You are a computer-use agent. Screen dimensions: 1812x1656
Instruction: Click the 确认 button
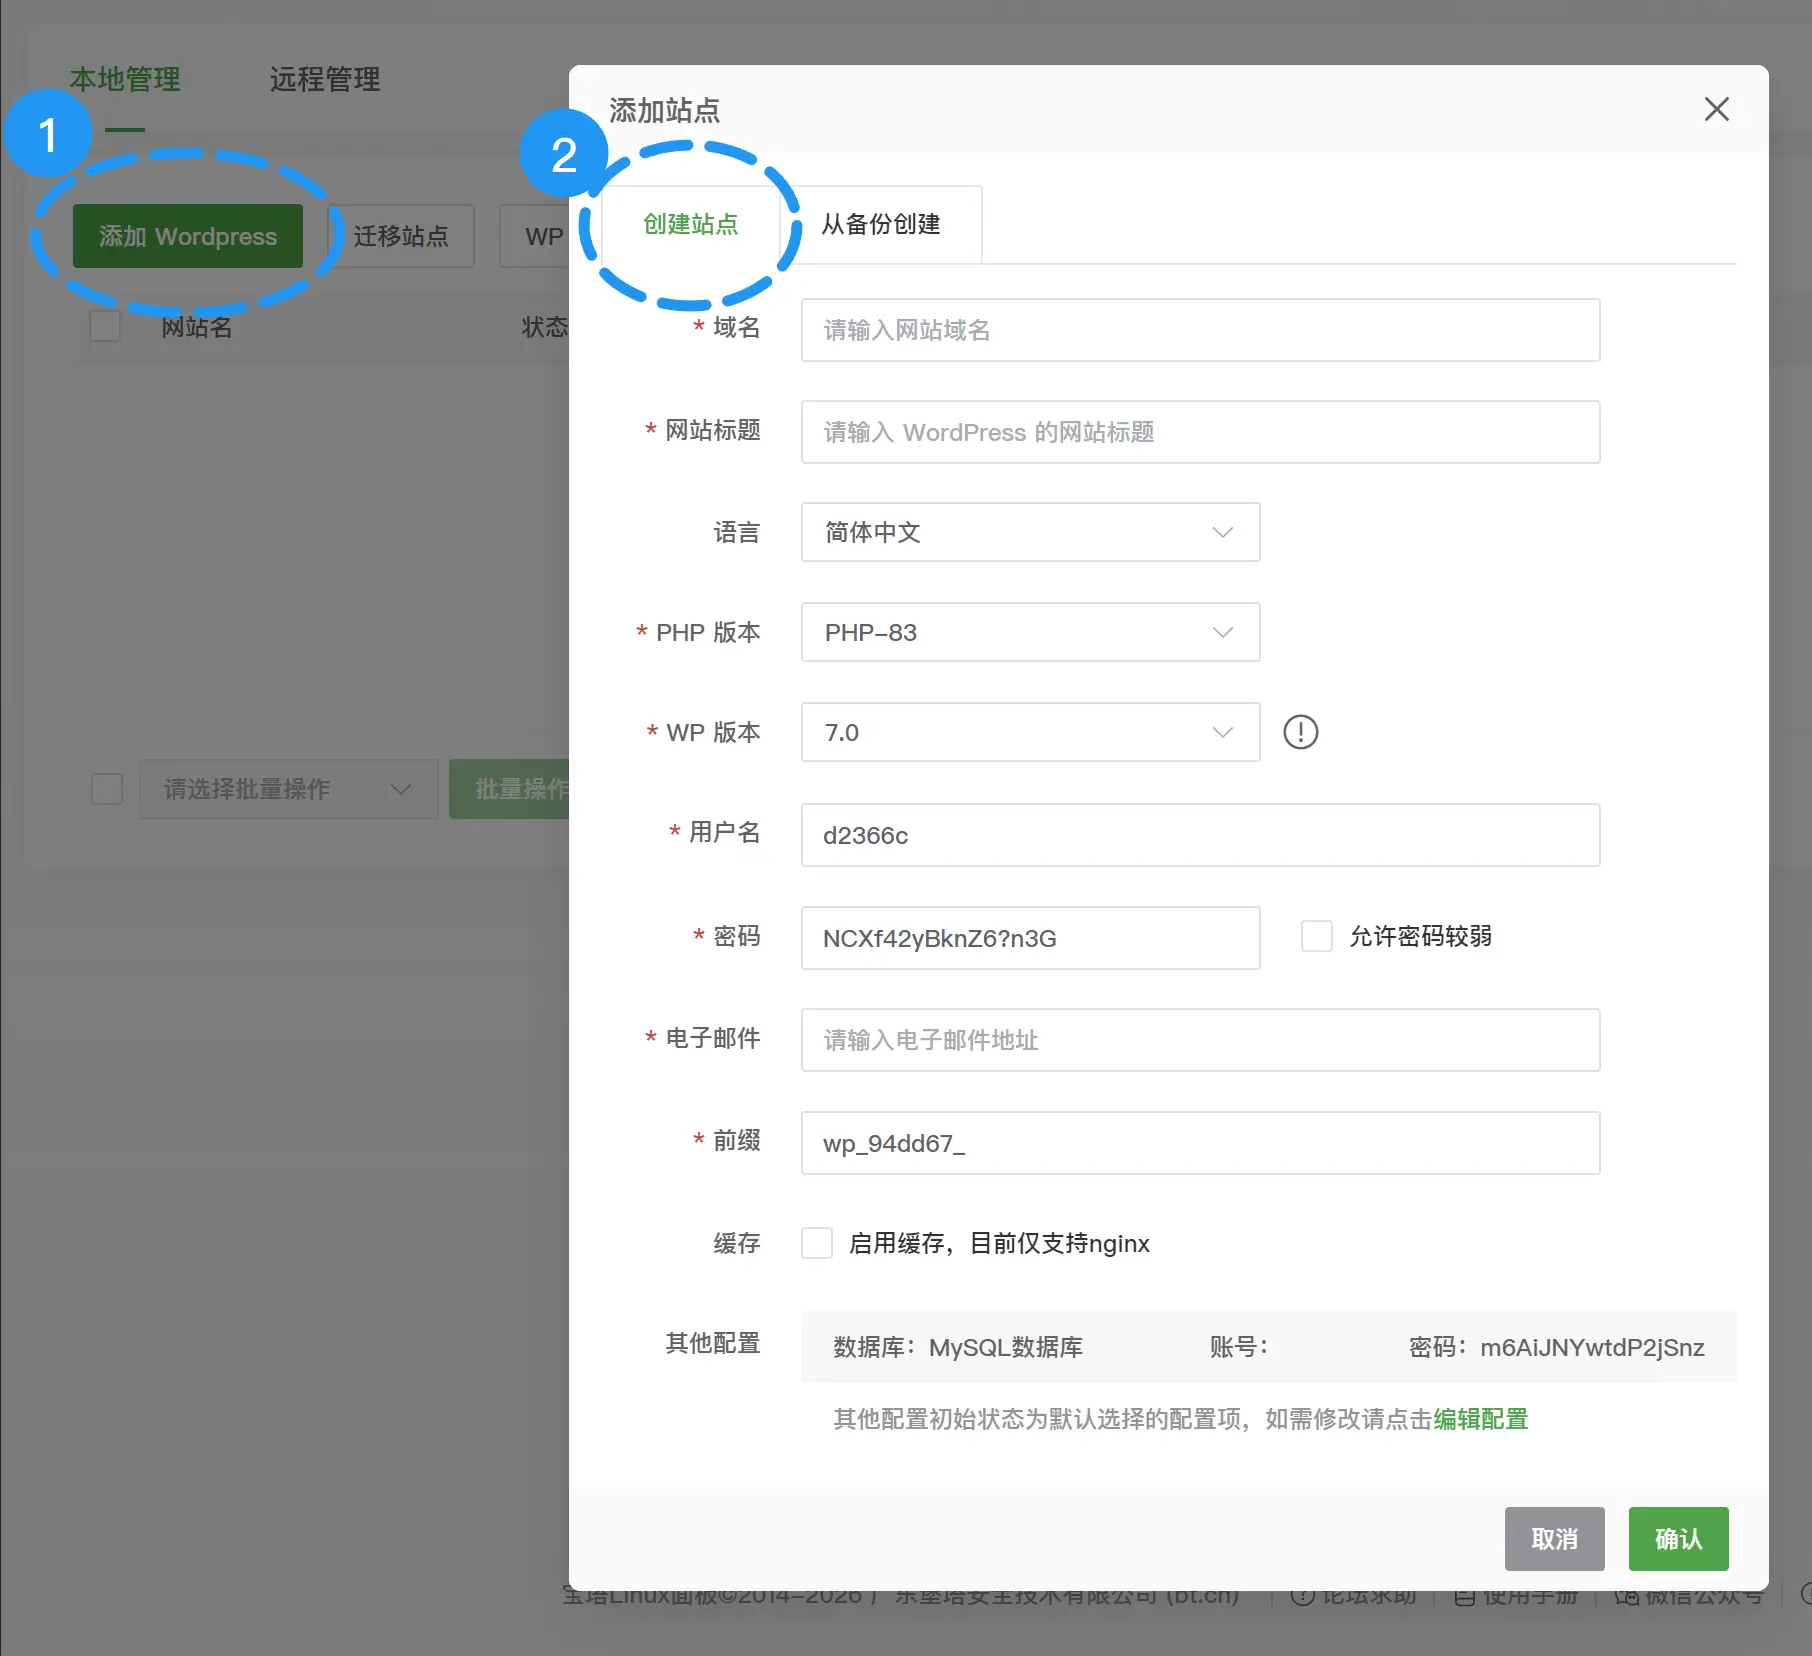coord(1678,1539)
